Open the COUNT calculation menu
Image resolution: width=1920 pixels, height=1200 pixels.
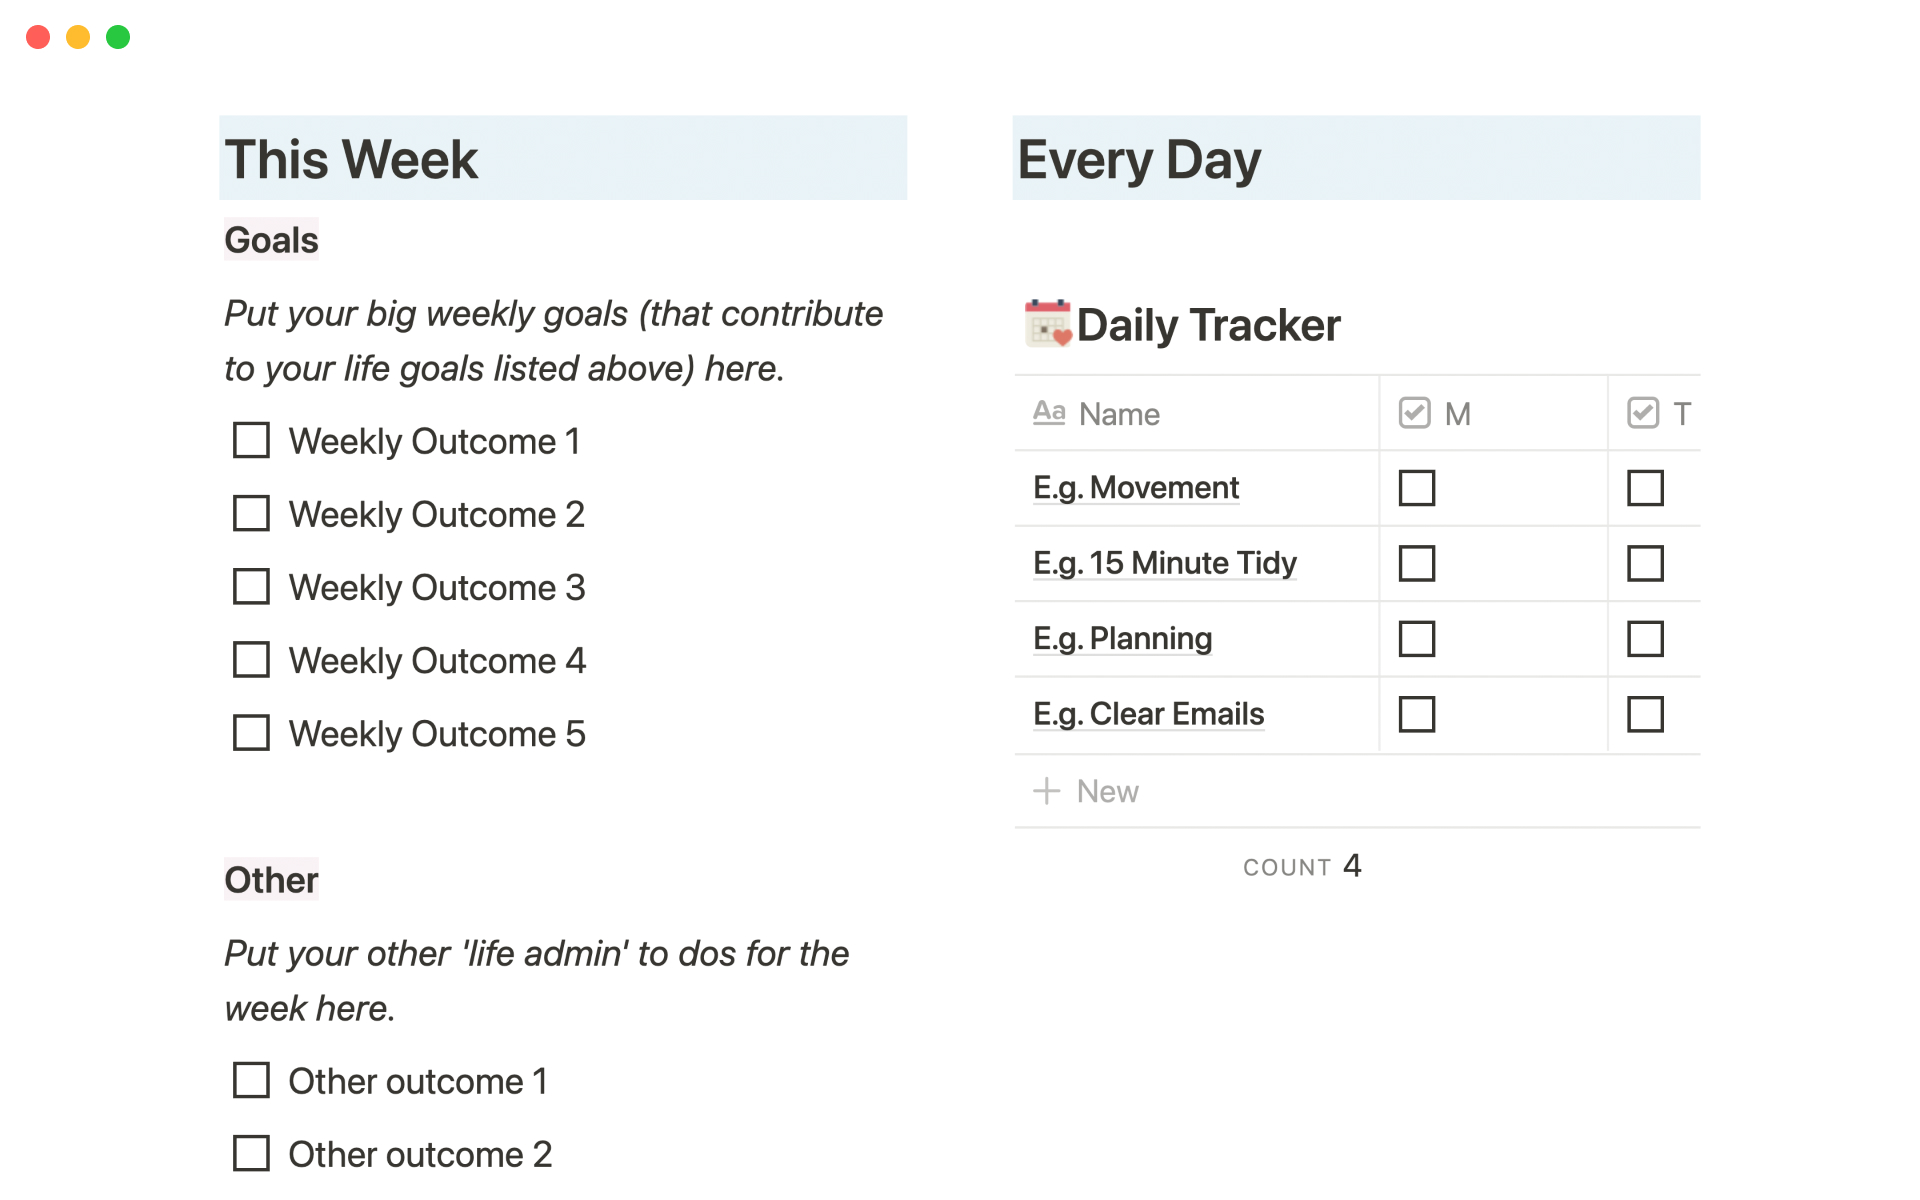coord(1301,866)
